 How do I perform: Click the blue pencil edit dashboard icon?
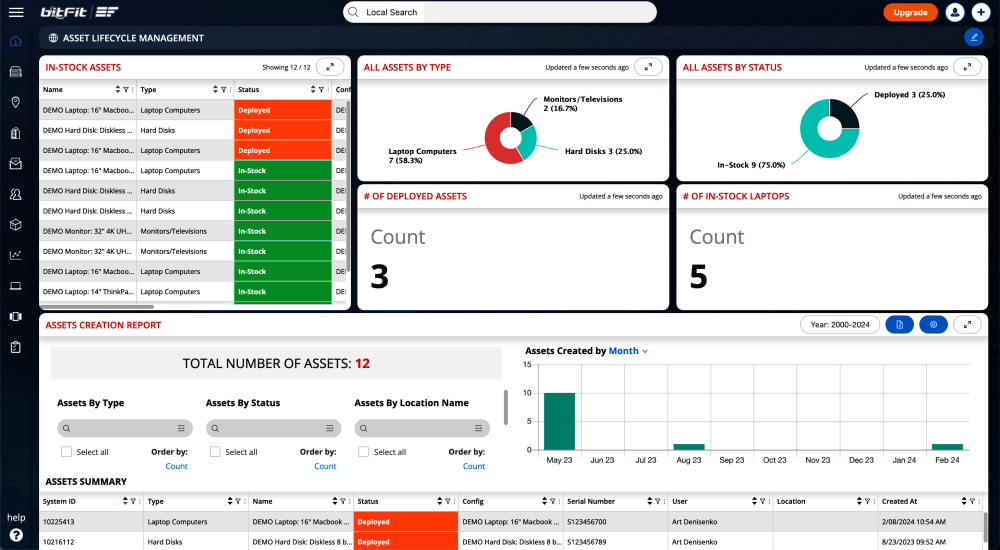(x=973, y=38)
